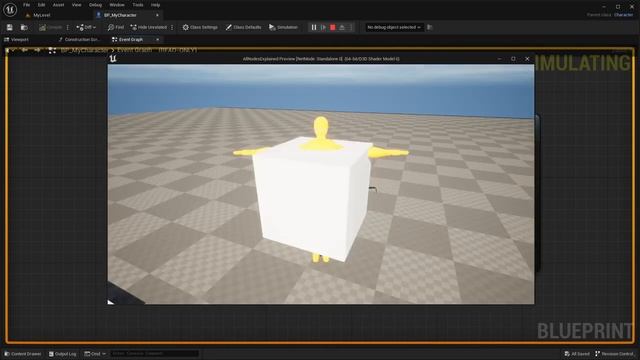Click the graph icon in breadcrumb bar
This screenshot has height=360, width=640.
tap(52, 50)
